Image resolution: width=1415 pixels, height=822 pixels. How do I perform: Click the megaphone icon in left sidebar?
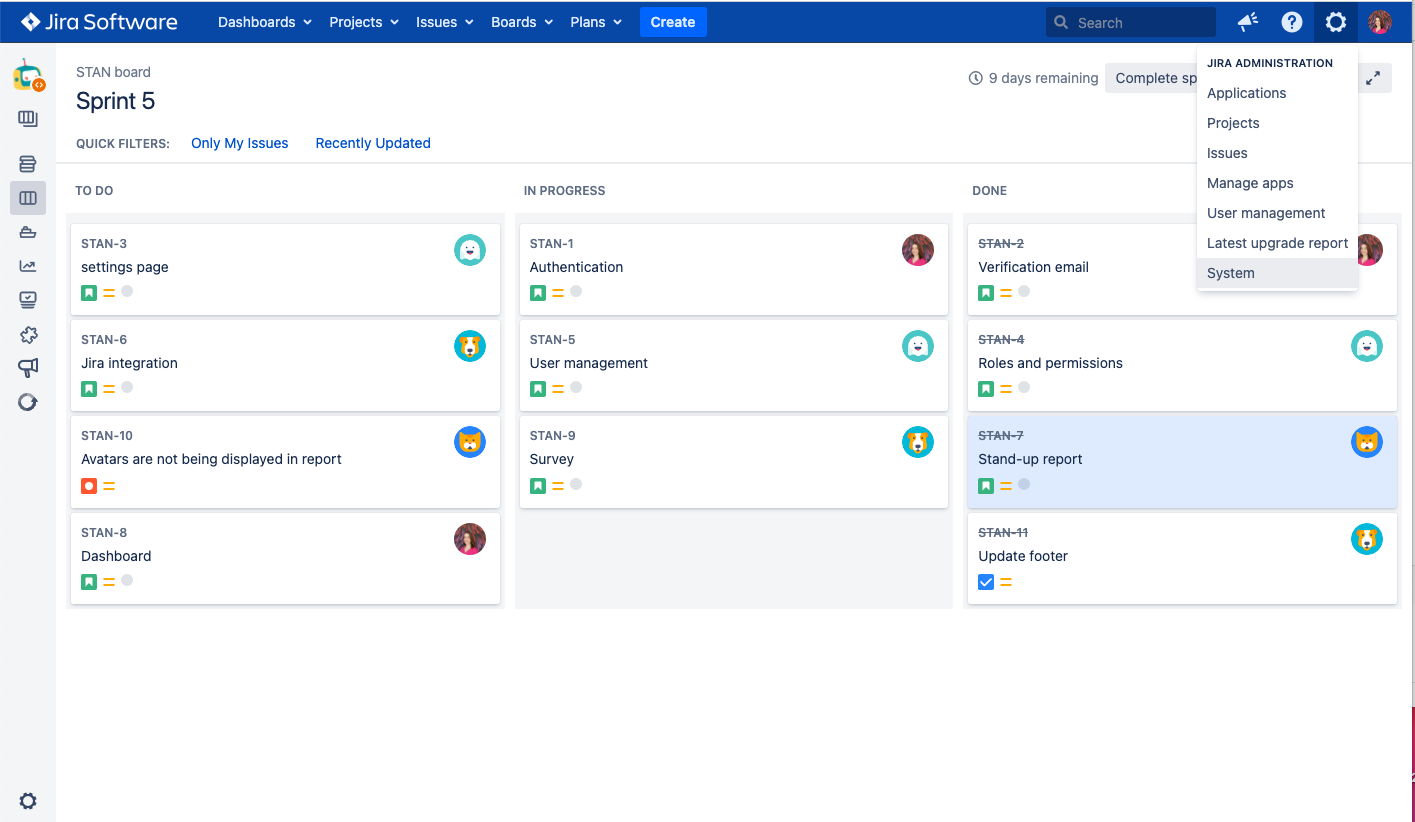tap(28, 368)
